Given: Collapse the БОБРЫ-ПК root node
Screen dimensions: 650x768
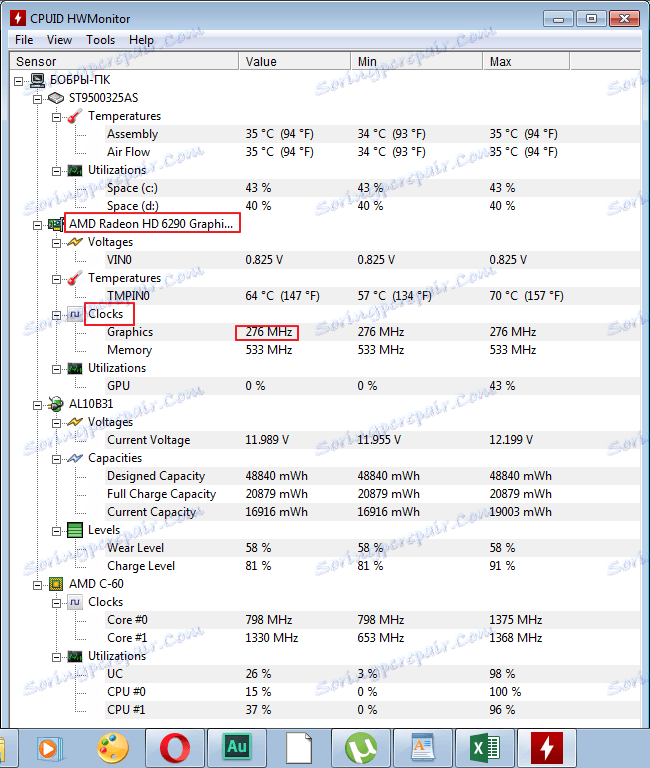Looking at the screenshot, I should pos(19,81).
